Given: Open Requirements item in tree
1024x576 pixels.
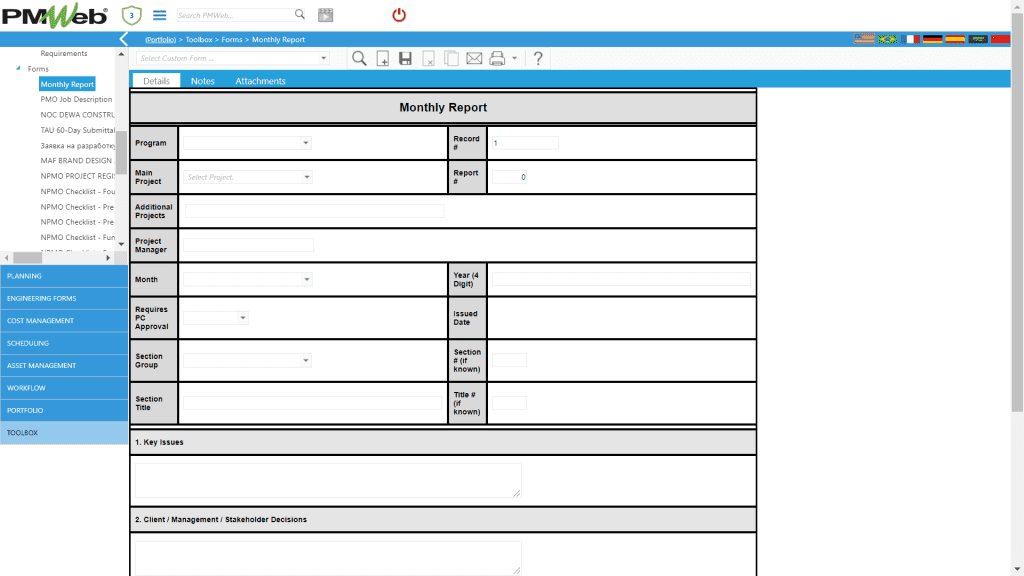Looking at the screenshot, I should [63, 54].
